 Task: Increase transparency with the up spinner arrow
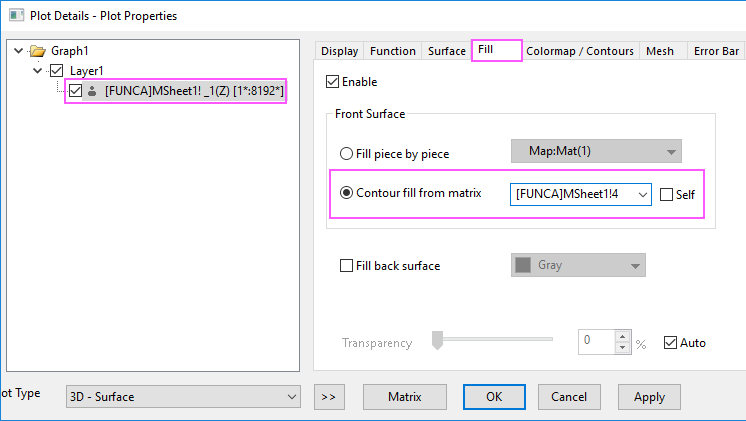[x=622, y=336]
